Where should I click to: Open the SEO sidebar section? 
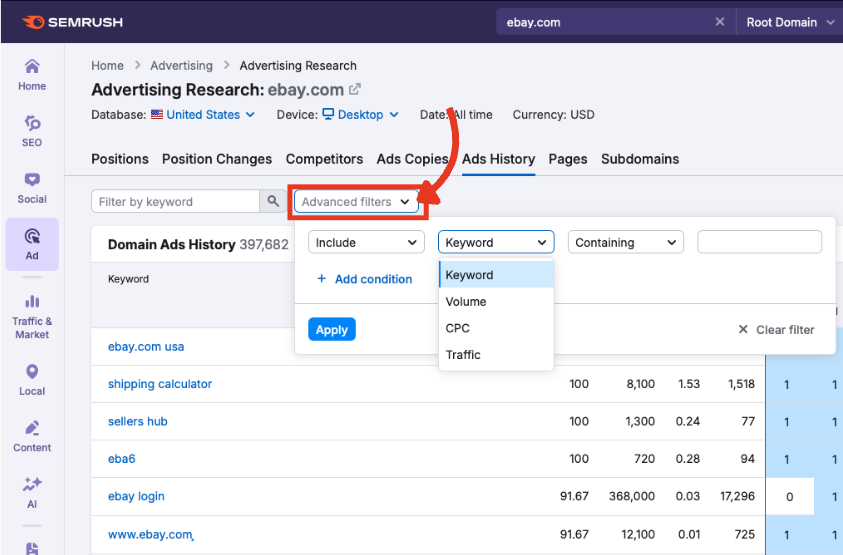32,131
